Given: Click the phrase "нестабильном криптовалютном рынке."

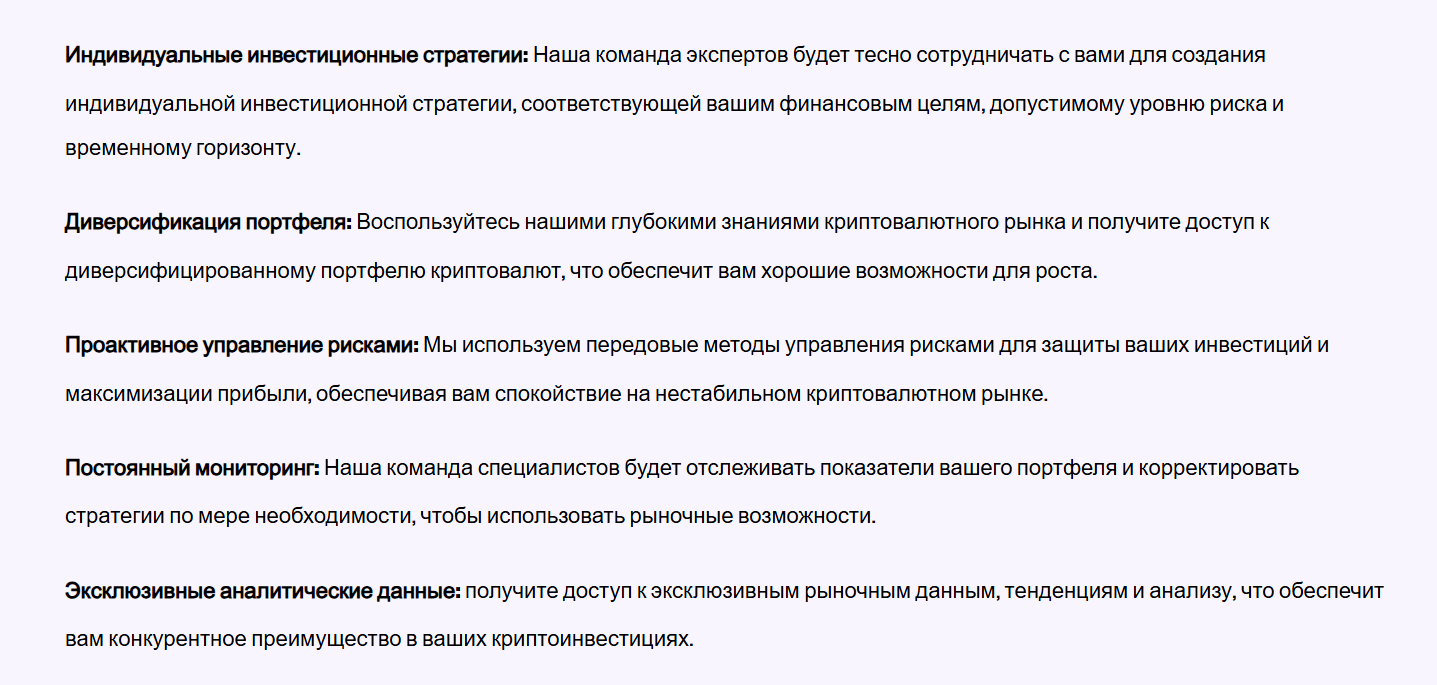Looking at the screenshot, I should coord(851,394).
